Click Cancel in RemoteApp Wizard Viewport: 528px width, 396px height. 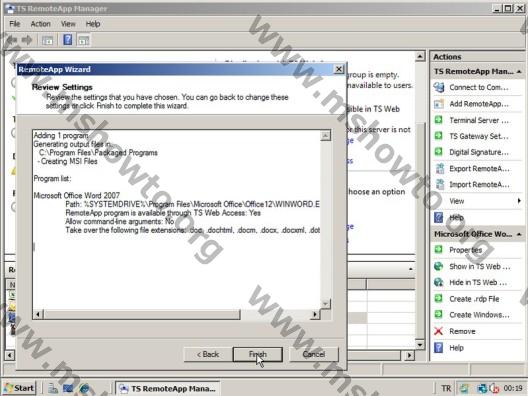click(x=314, y=355)
